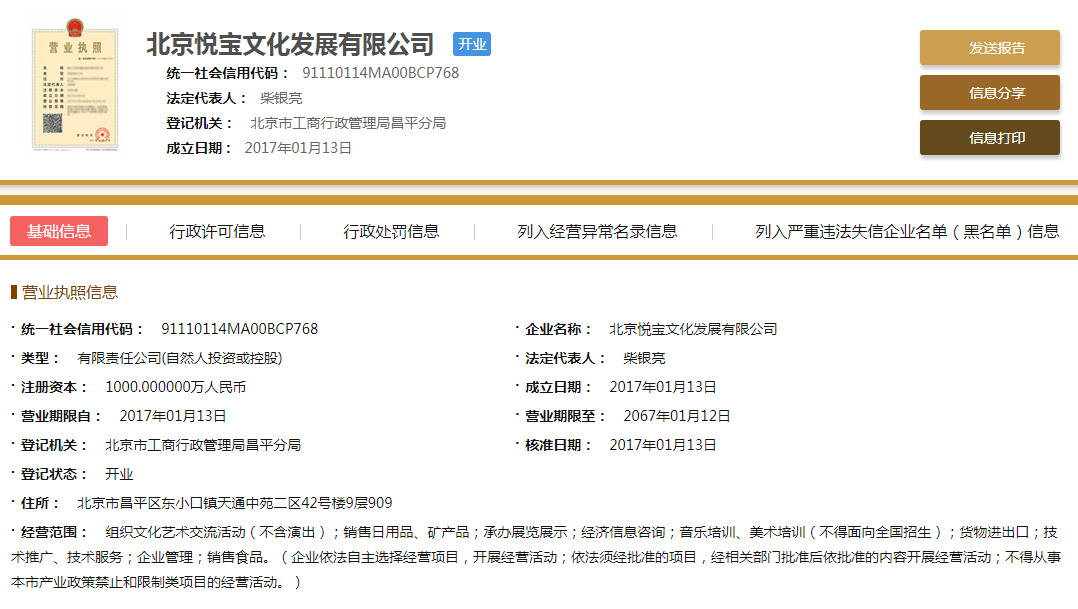Go to the 列入经营异常名录信息 tab

click(597, 231)
